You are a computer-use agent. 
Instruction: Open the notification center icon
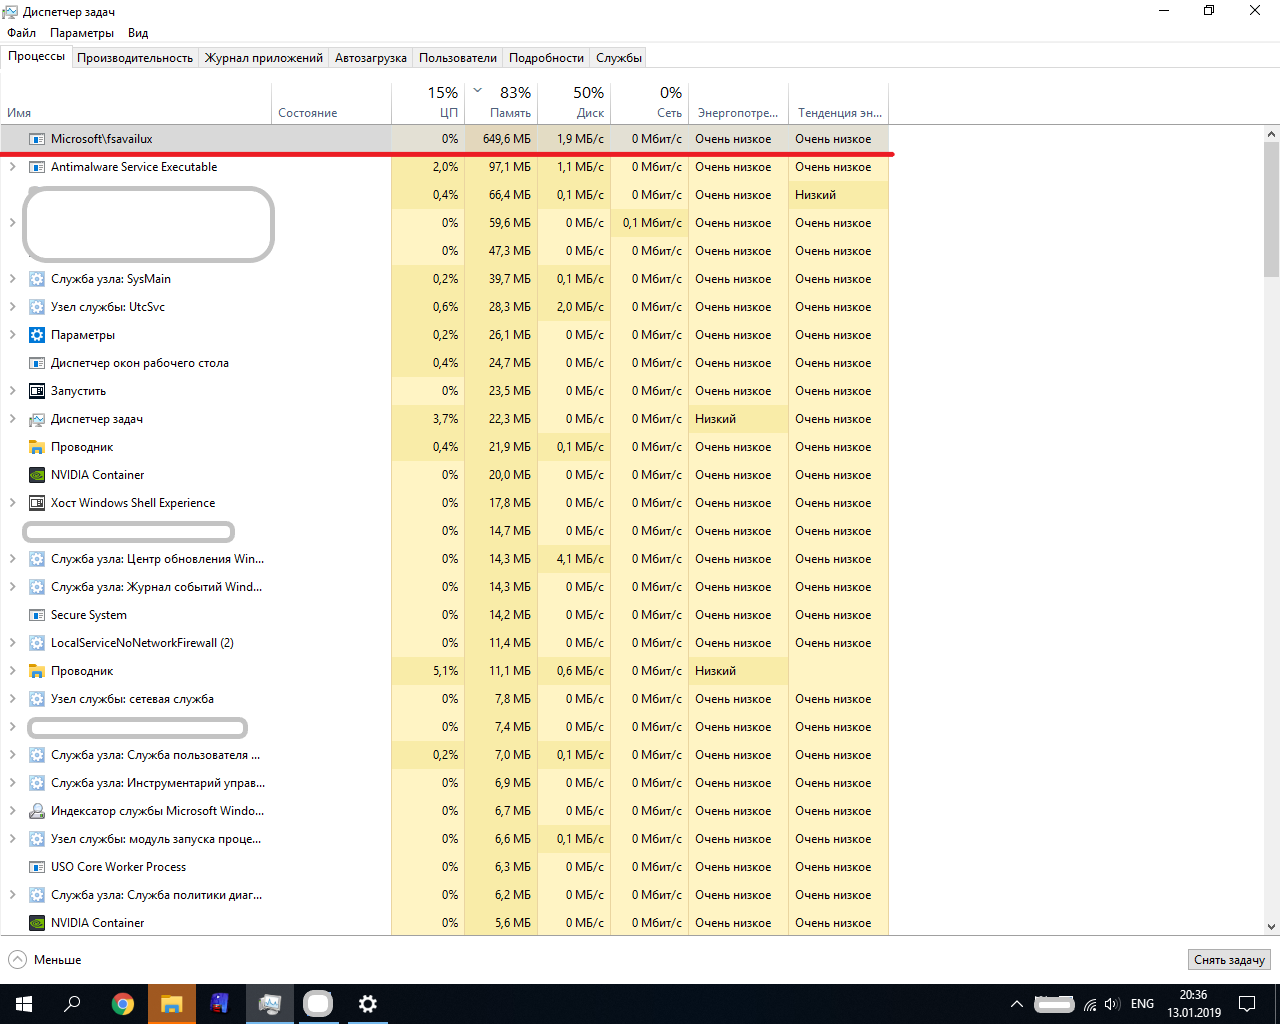[x=1247, y=1004]
